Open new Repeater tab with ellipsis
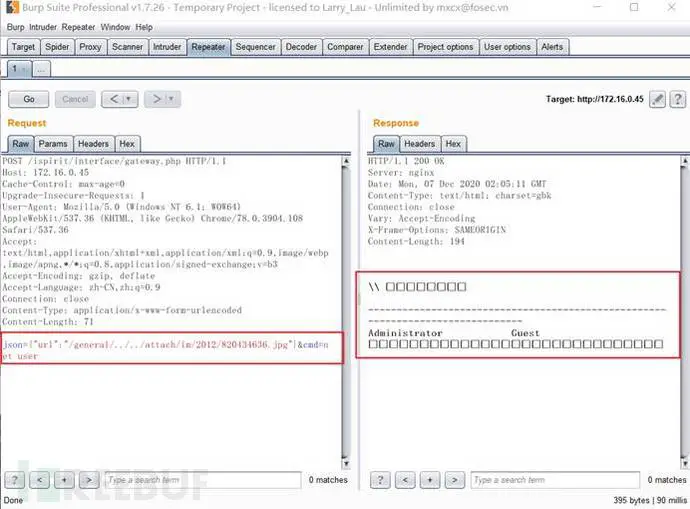This screenshot has width=690, height=509. pyautogui.click(x=41, y=69)
